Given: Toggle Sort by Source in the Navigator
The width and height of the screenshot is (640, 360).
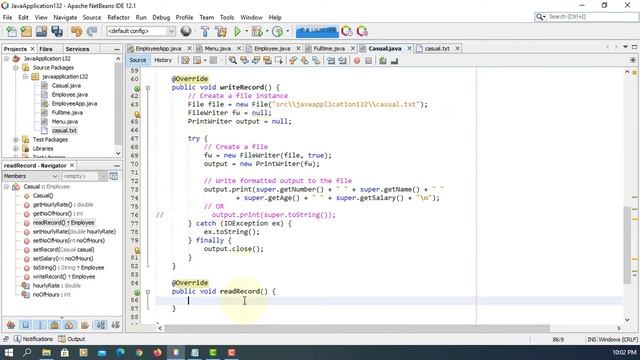Looking at the screenshot, I should click(116, 325).
